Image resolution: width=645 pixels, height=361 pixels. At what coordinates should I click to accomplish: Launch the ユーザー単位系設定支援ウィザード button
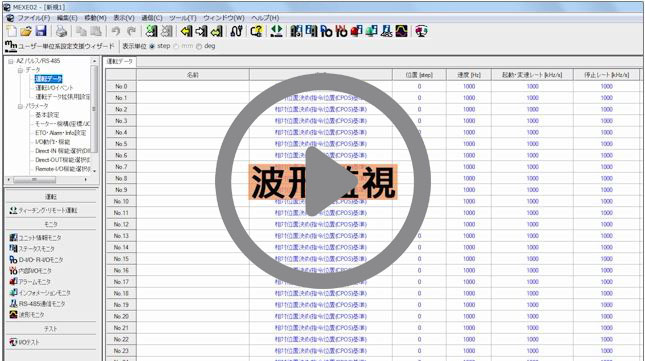click(x=60, y=46)
